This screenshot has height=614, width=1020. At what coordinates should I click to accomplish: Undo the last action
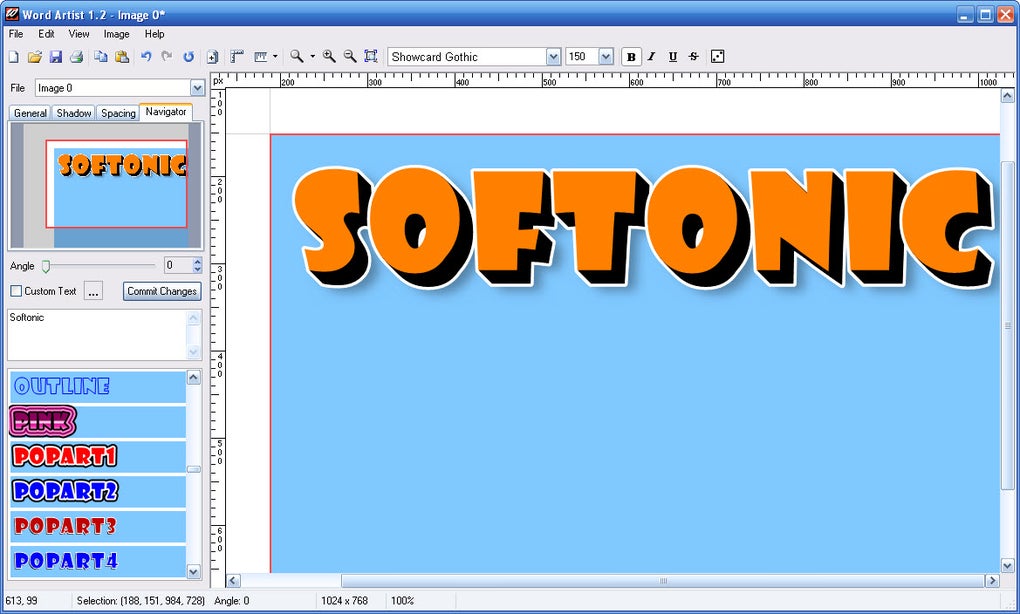point(146,57)
